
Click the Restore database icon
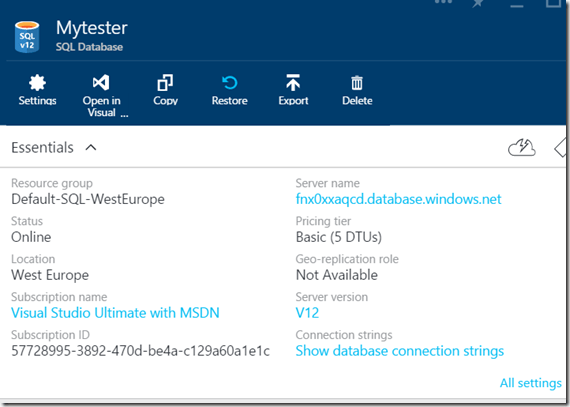click(x=229, y=83)
